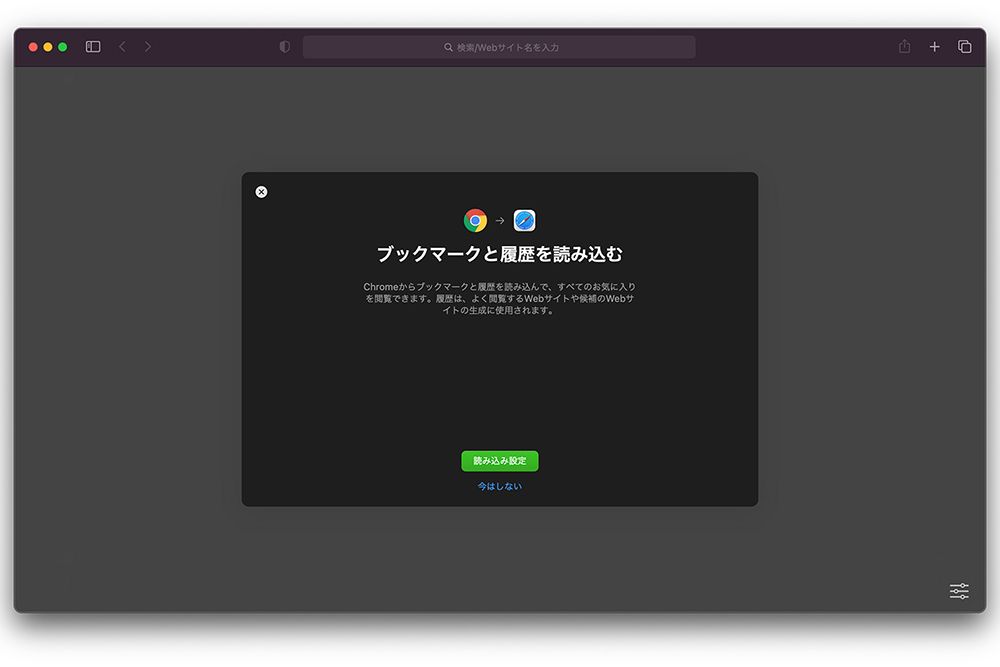Show tab overview icon
Image resolution: width=1000 pixels, height=667 pixels.
964,47
